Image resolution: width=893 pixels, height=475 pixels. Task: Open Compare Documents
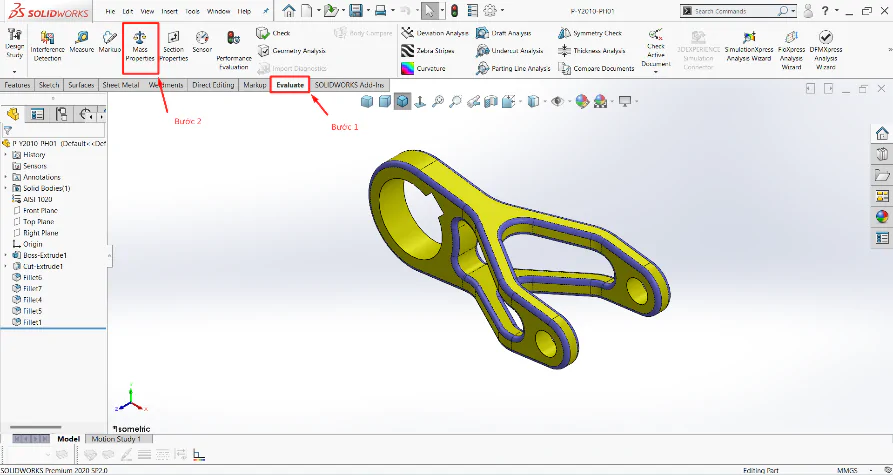coord(596,68)
